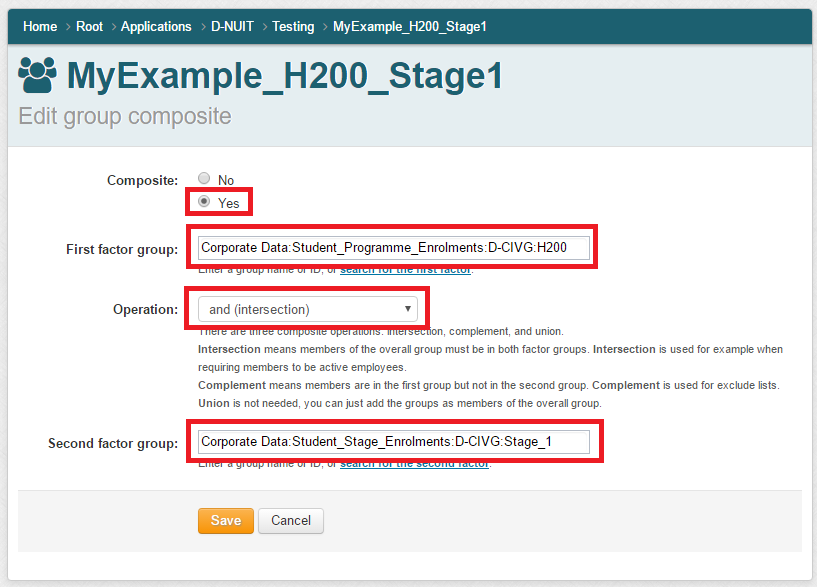
Task: Select the No radio button for Composite
Action: (x=205, y=180)
